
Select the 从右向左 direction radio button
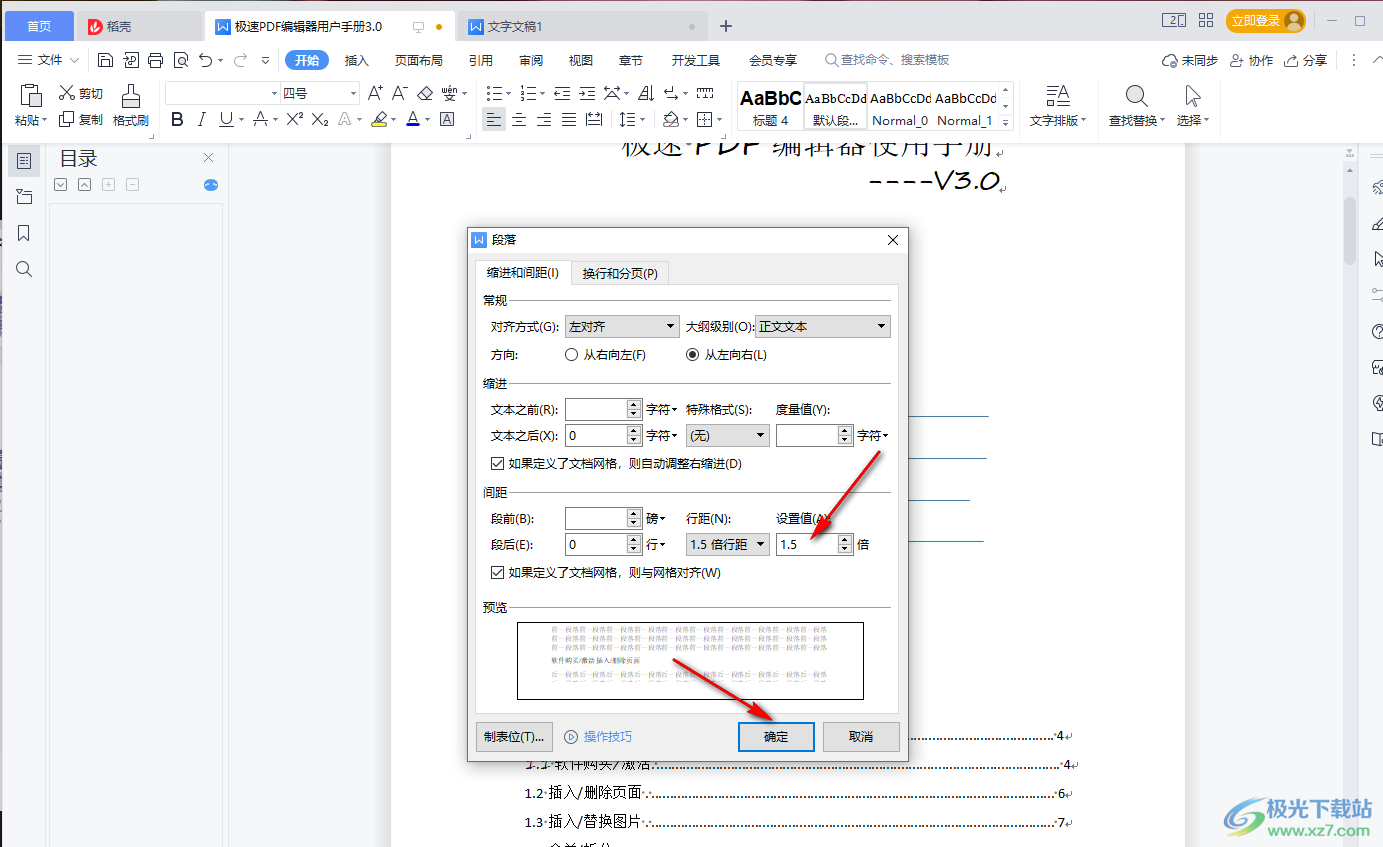click(x=572, y=355)
